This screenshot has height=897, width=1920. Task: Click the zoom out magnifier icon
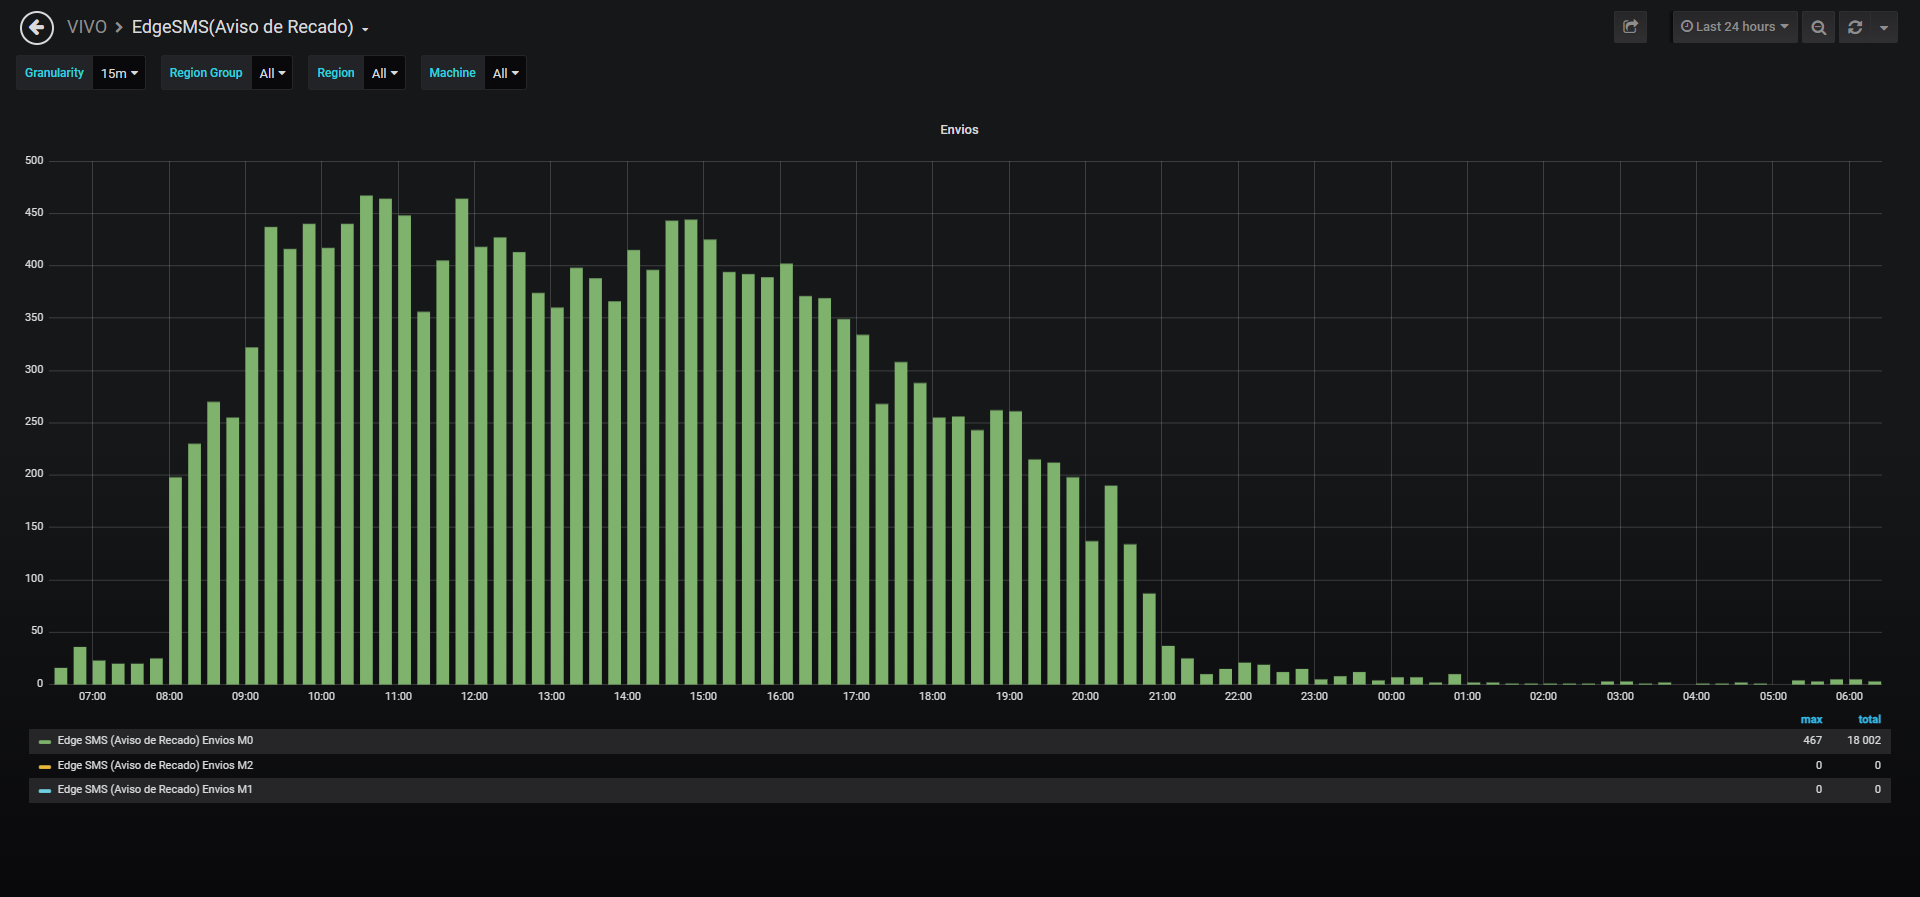1818,27
